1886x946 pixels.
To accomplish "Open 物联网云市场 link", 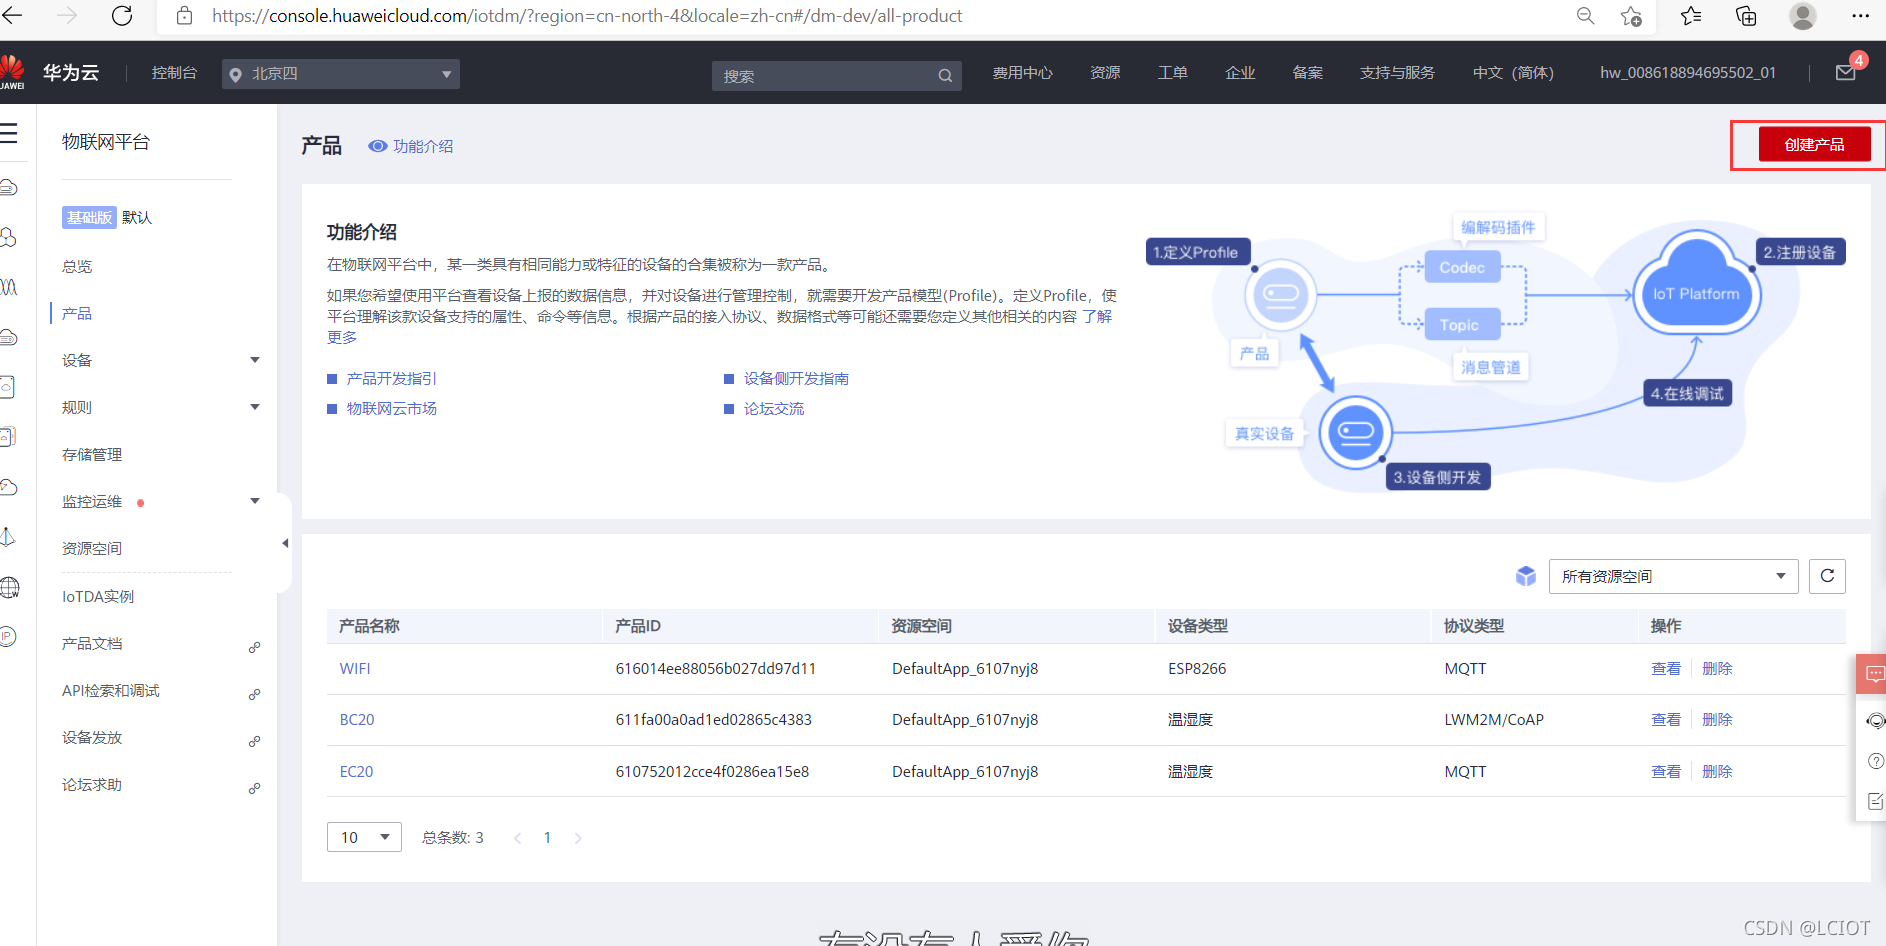I will pos(392,408).
